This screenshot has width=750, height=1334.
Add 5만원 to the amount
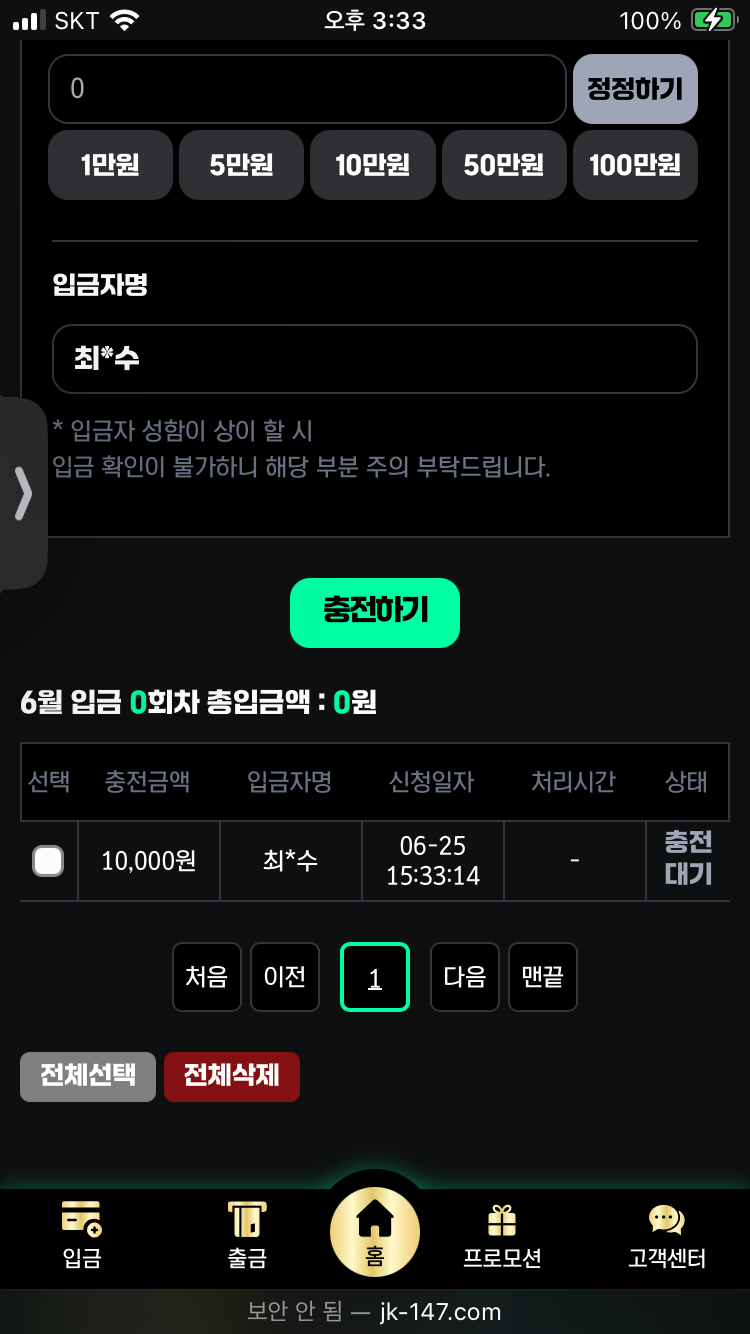[x=241, y=165]
